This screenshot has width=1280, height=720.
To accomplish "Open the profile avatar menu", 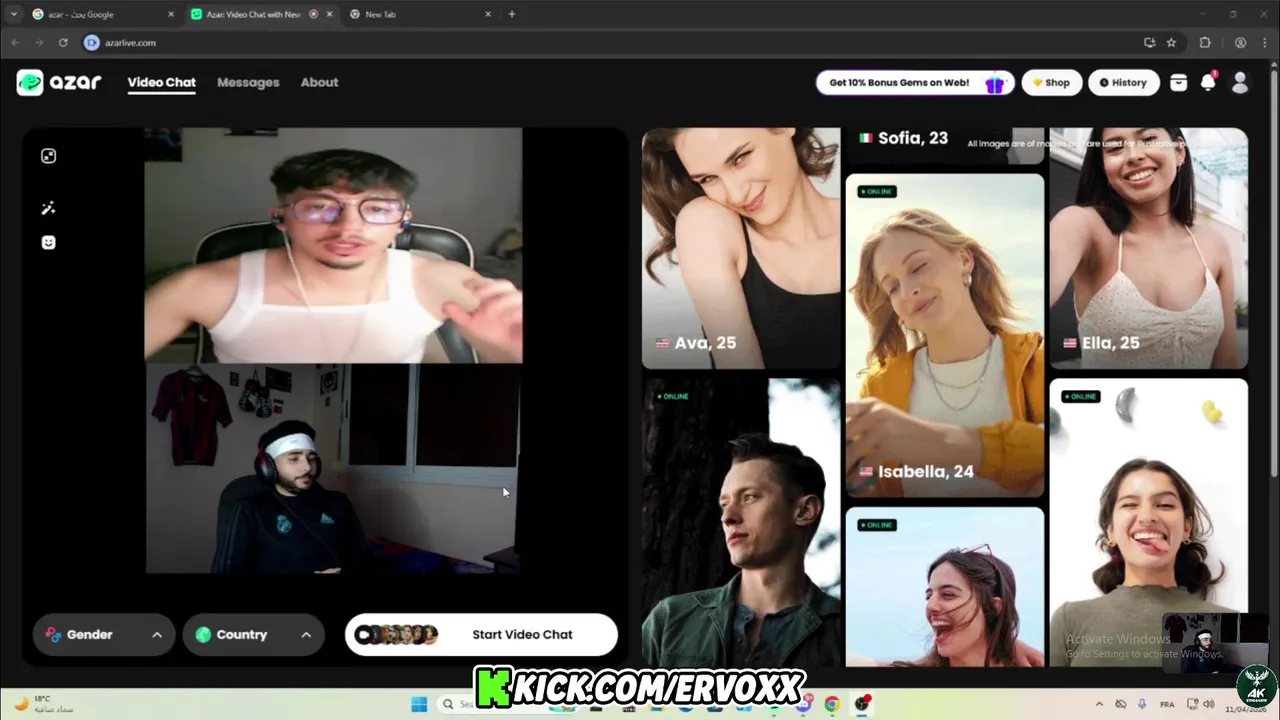I will click(x=1240, y=83).
